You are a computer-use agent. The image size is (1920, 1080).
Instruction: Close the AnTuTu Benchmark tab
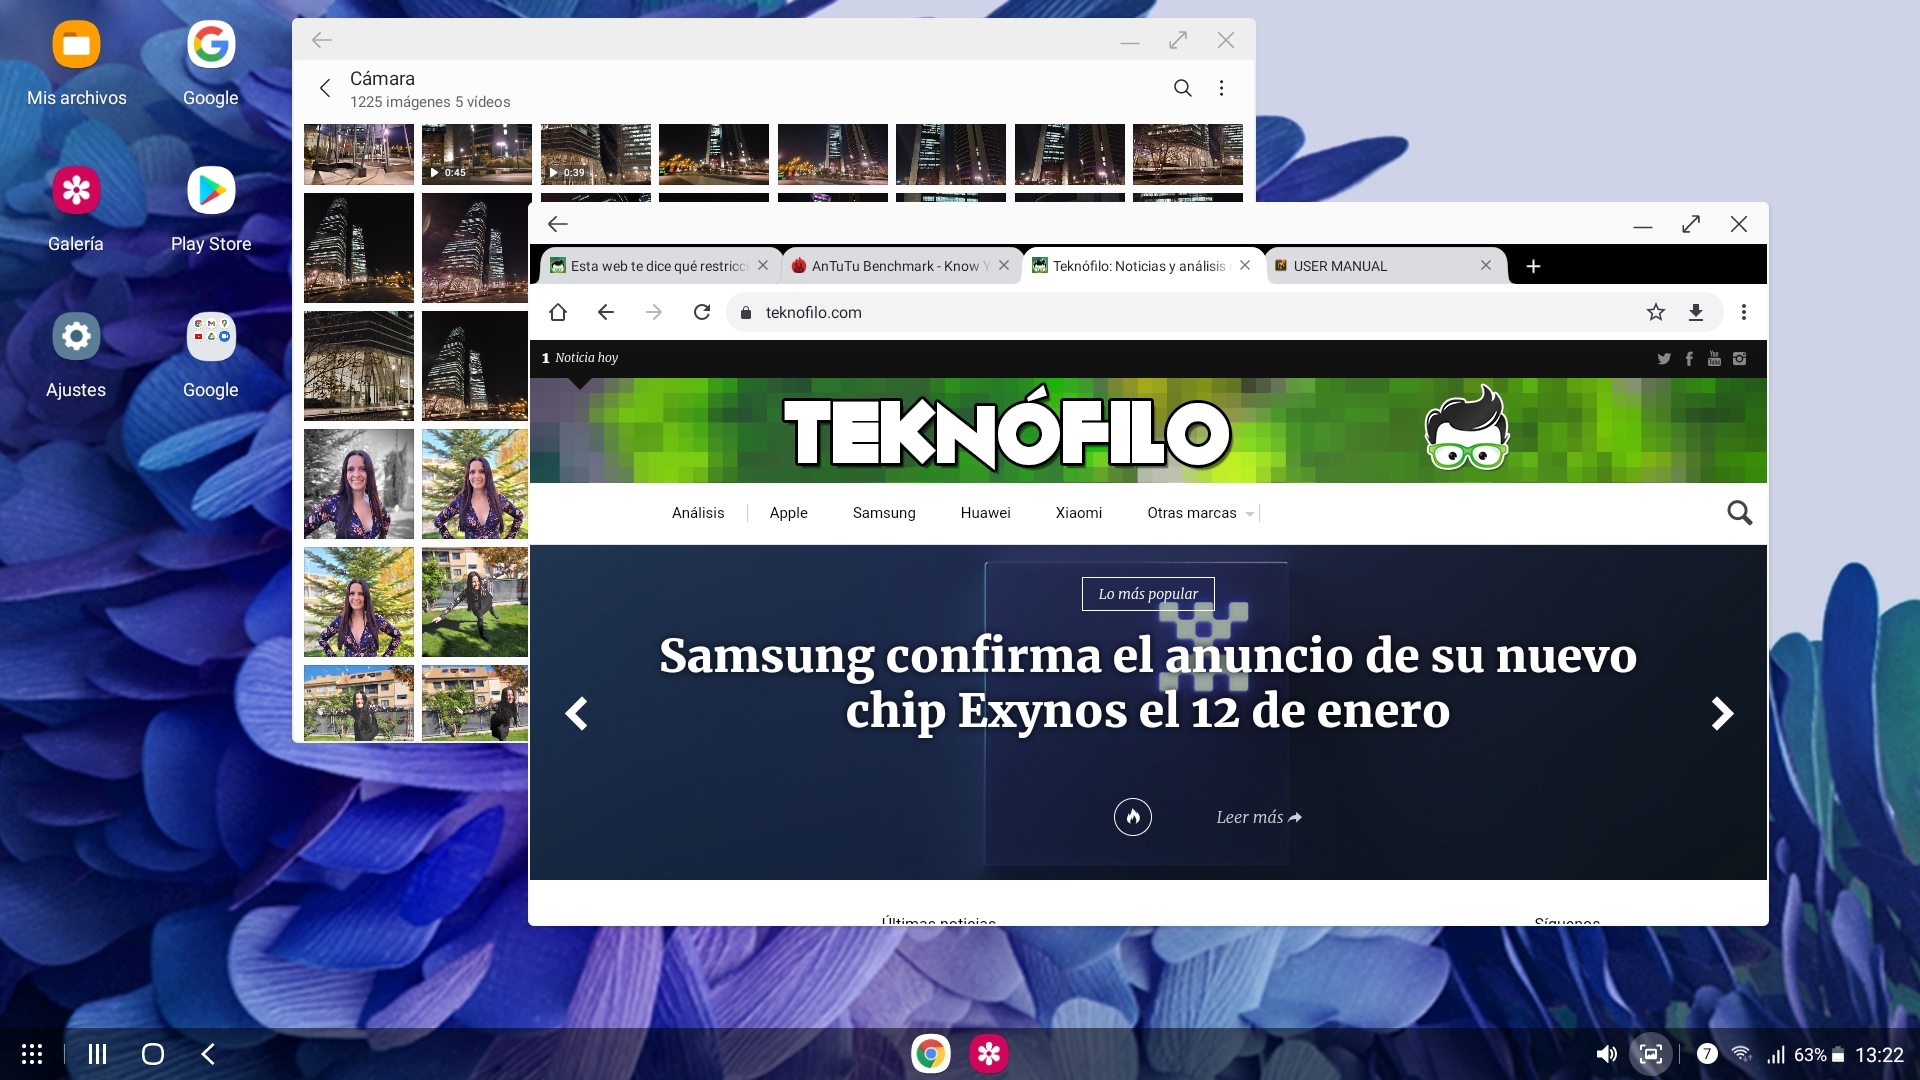(1004, 266)
